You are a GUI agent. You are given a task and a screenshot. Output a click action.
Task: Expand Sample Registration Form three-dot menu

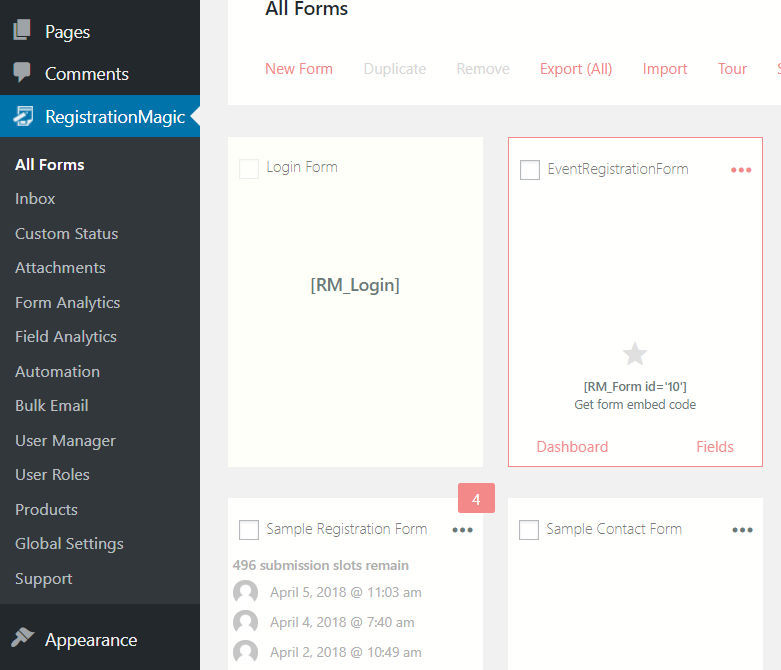click(x=462, y=530)
